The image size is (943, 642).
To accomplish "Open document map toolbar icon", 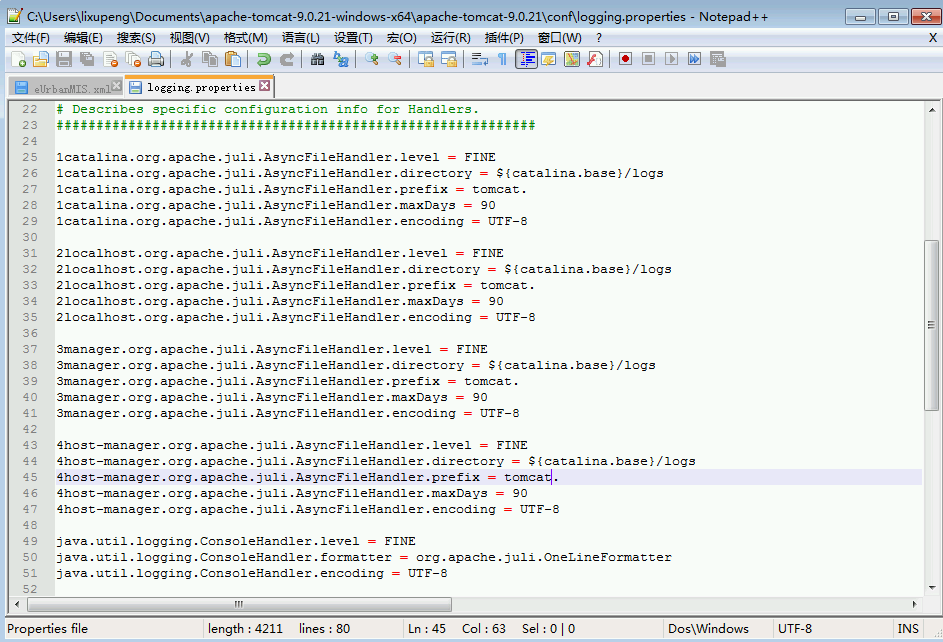I will tap(572, 59).
